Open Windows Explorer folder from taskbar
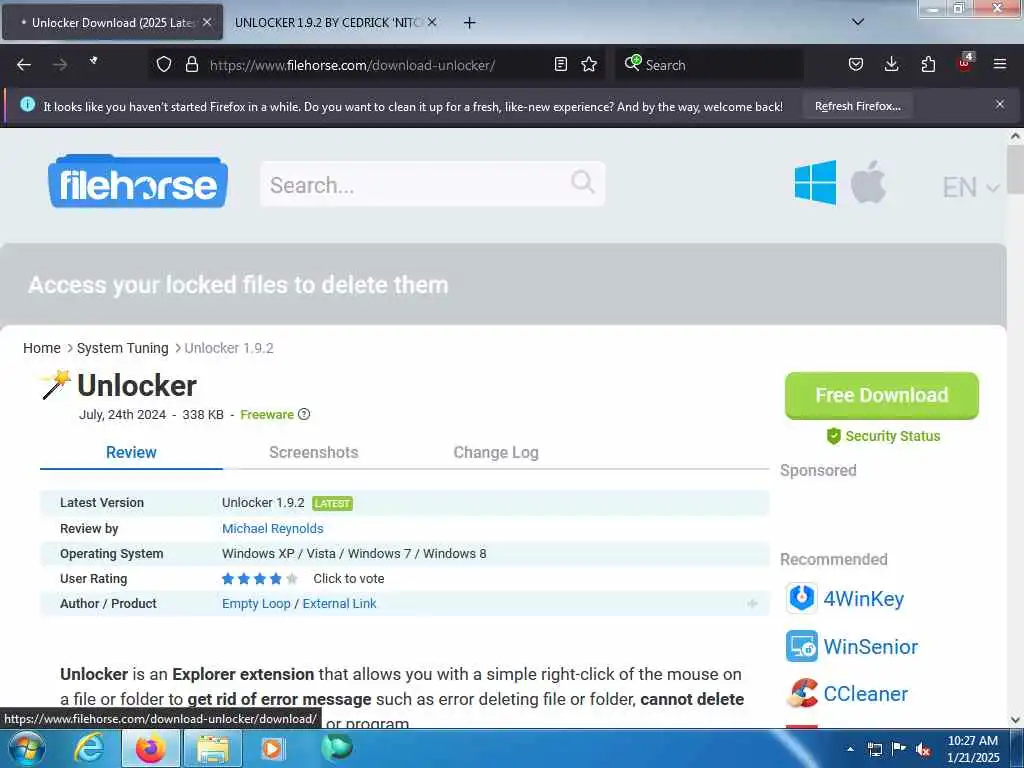Viewport: 1024px width, 768px height. 213,749
